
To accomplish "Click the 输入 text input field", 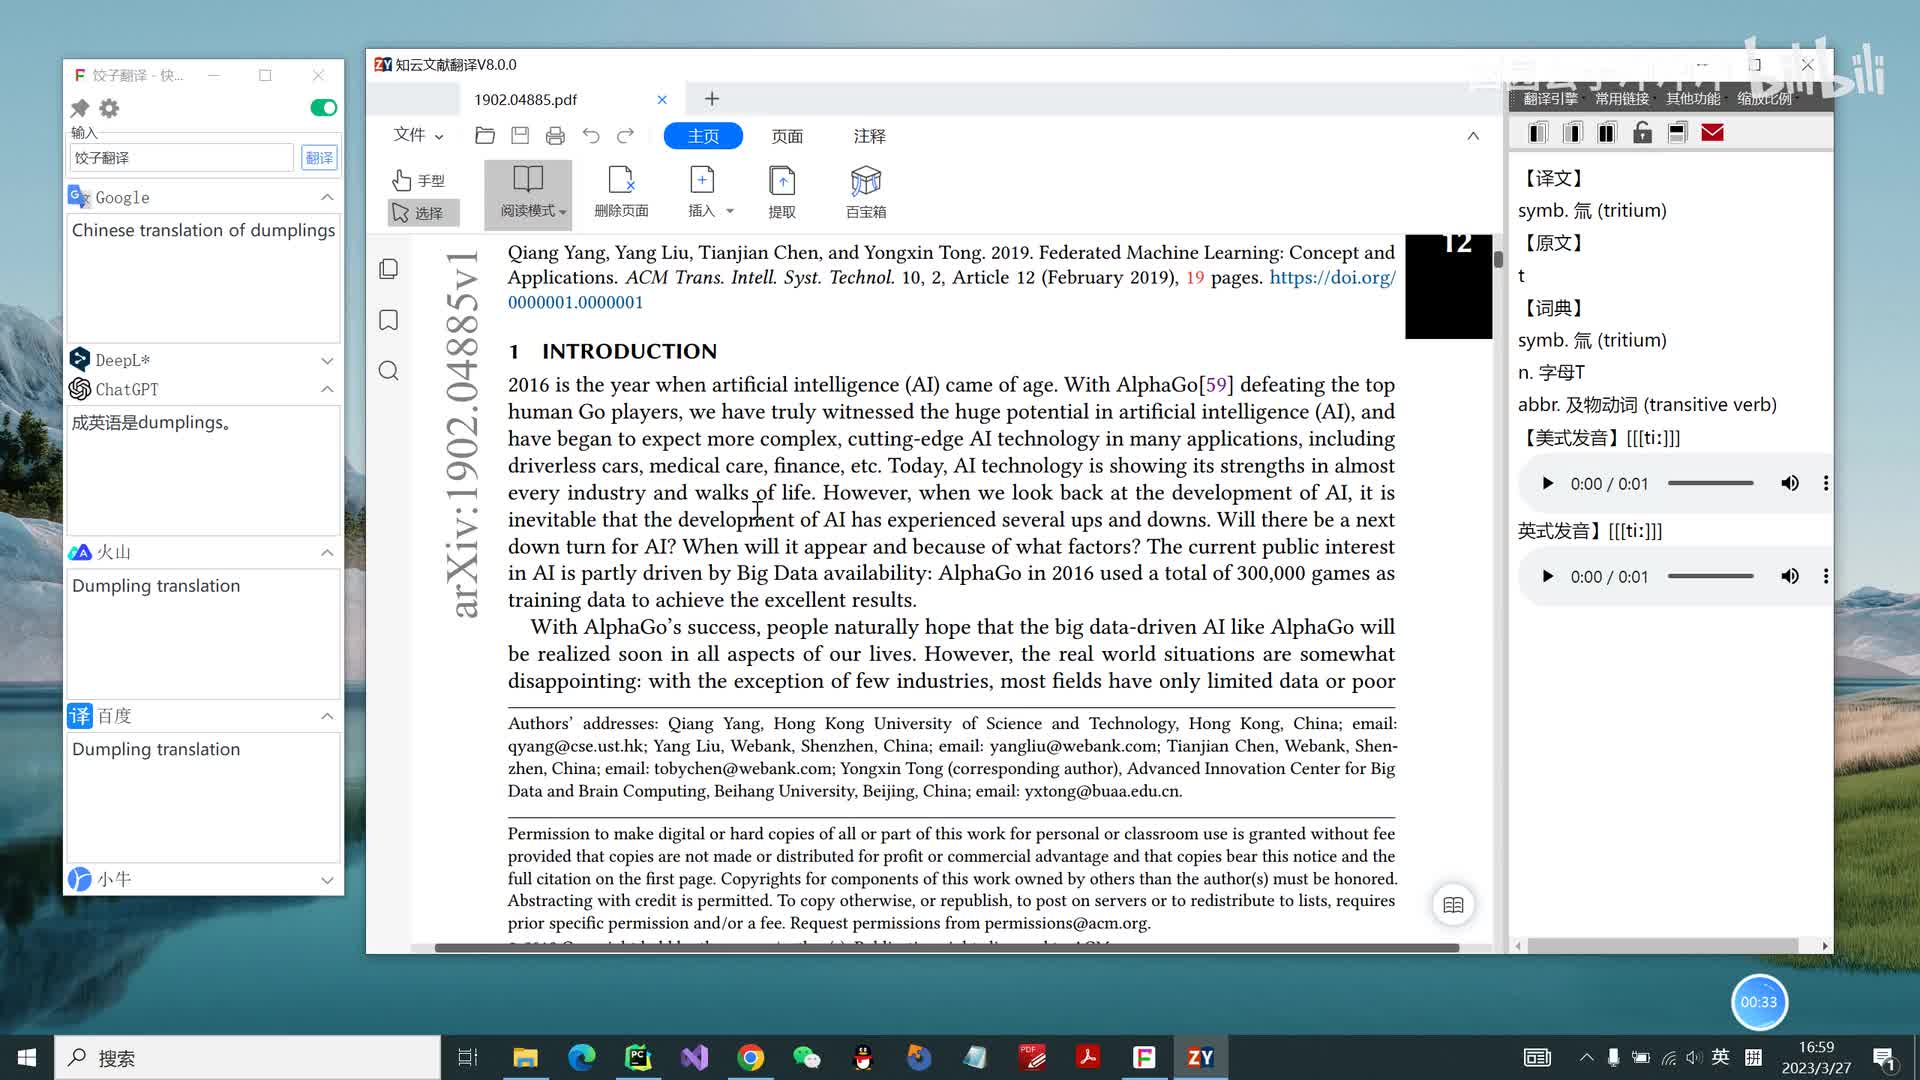I will (181, 158).
